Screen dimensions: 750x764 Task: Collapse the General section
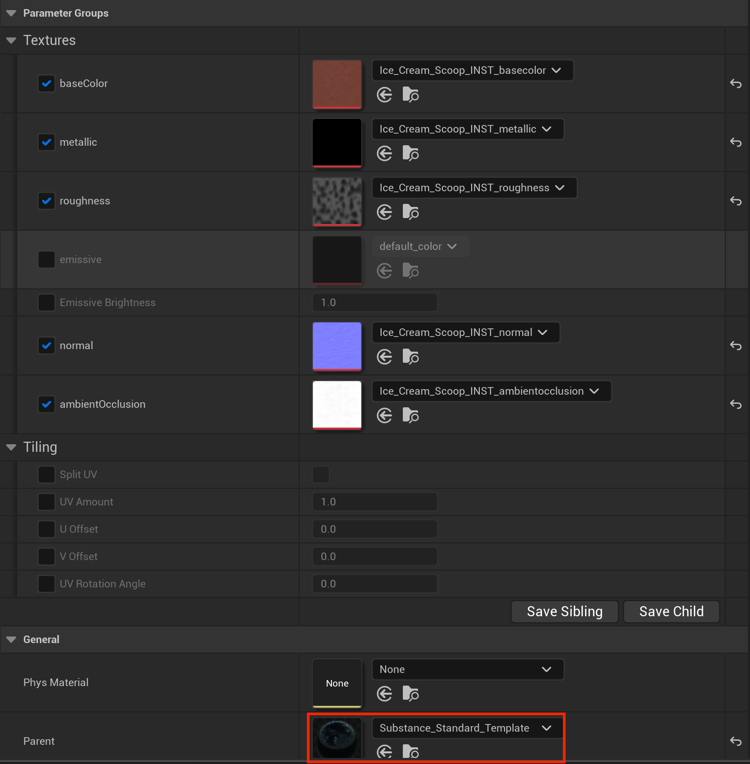[11, 639]
